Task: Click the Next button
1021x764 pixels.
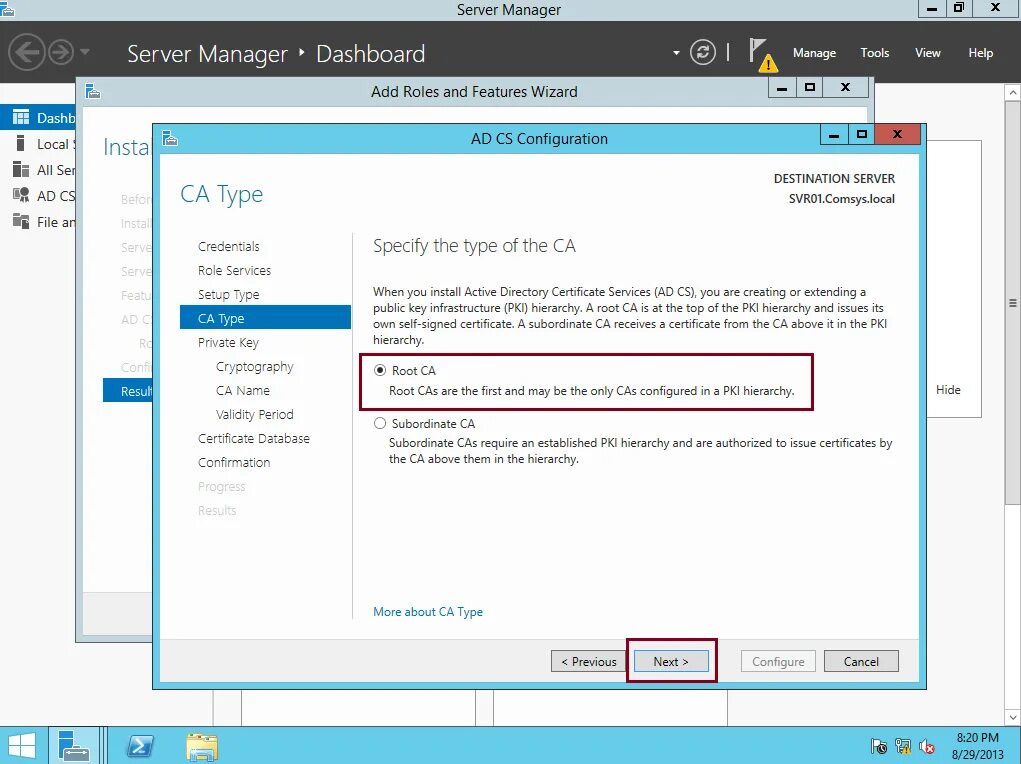Action: point(671,661)
